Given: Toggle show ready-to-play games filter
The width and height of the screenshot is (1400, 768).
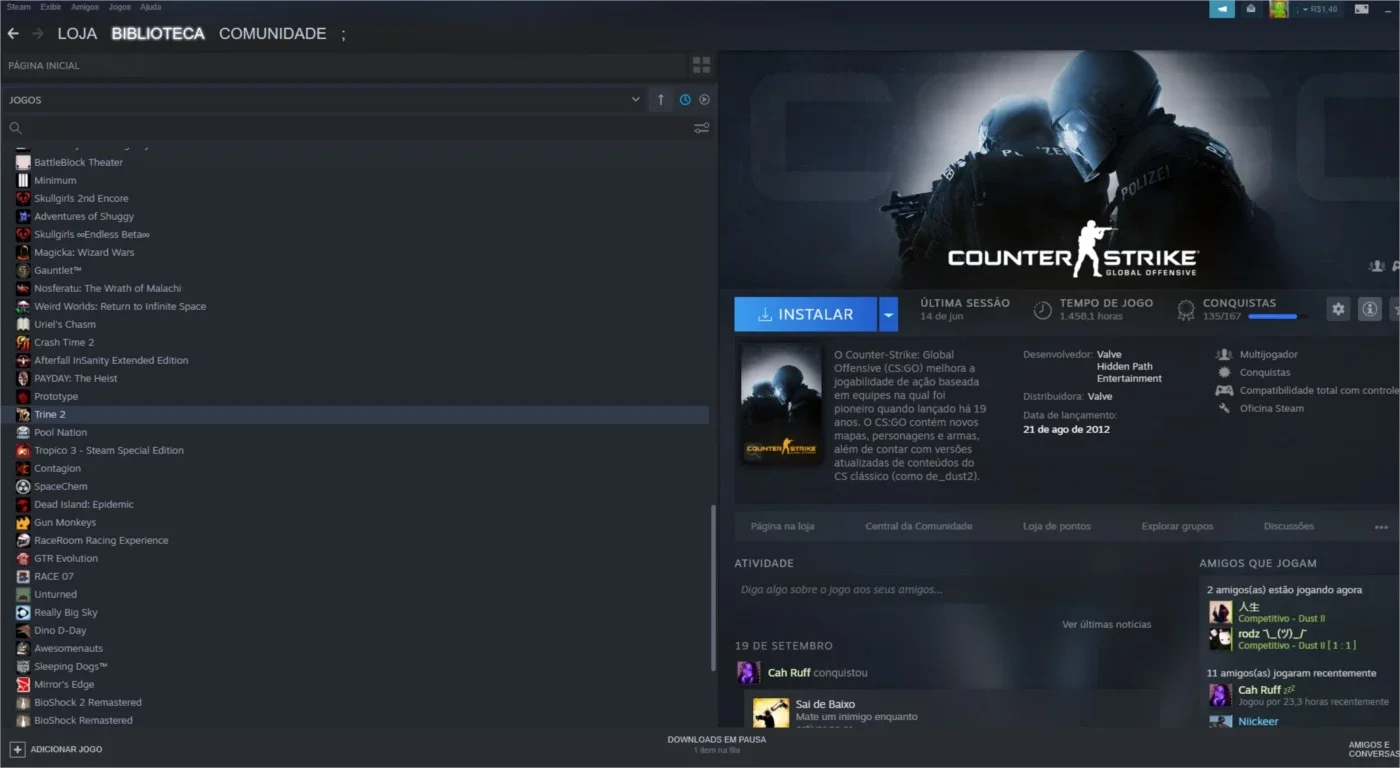Looking at the screenshot, I should tap(704, 100).
